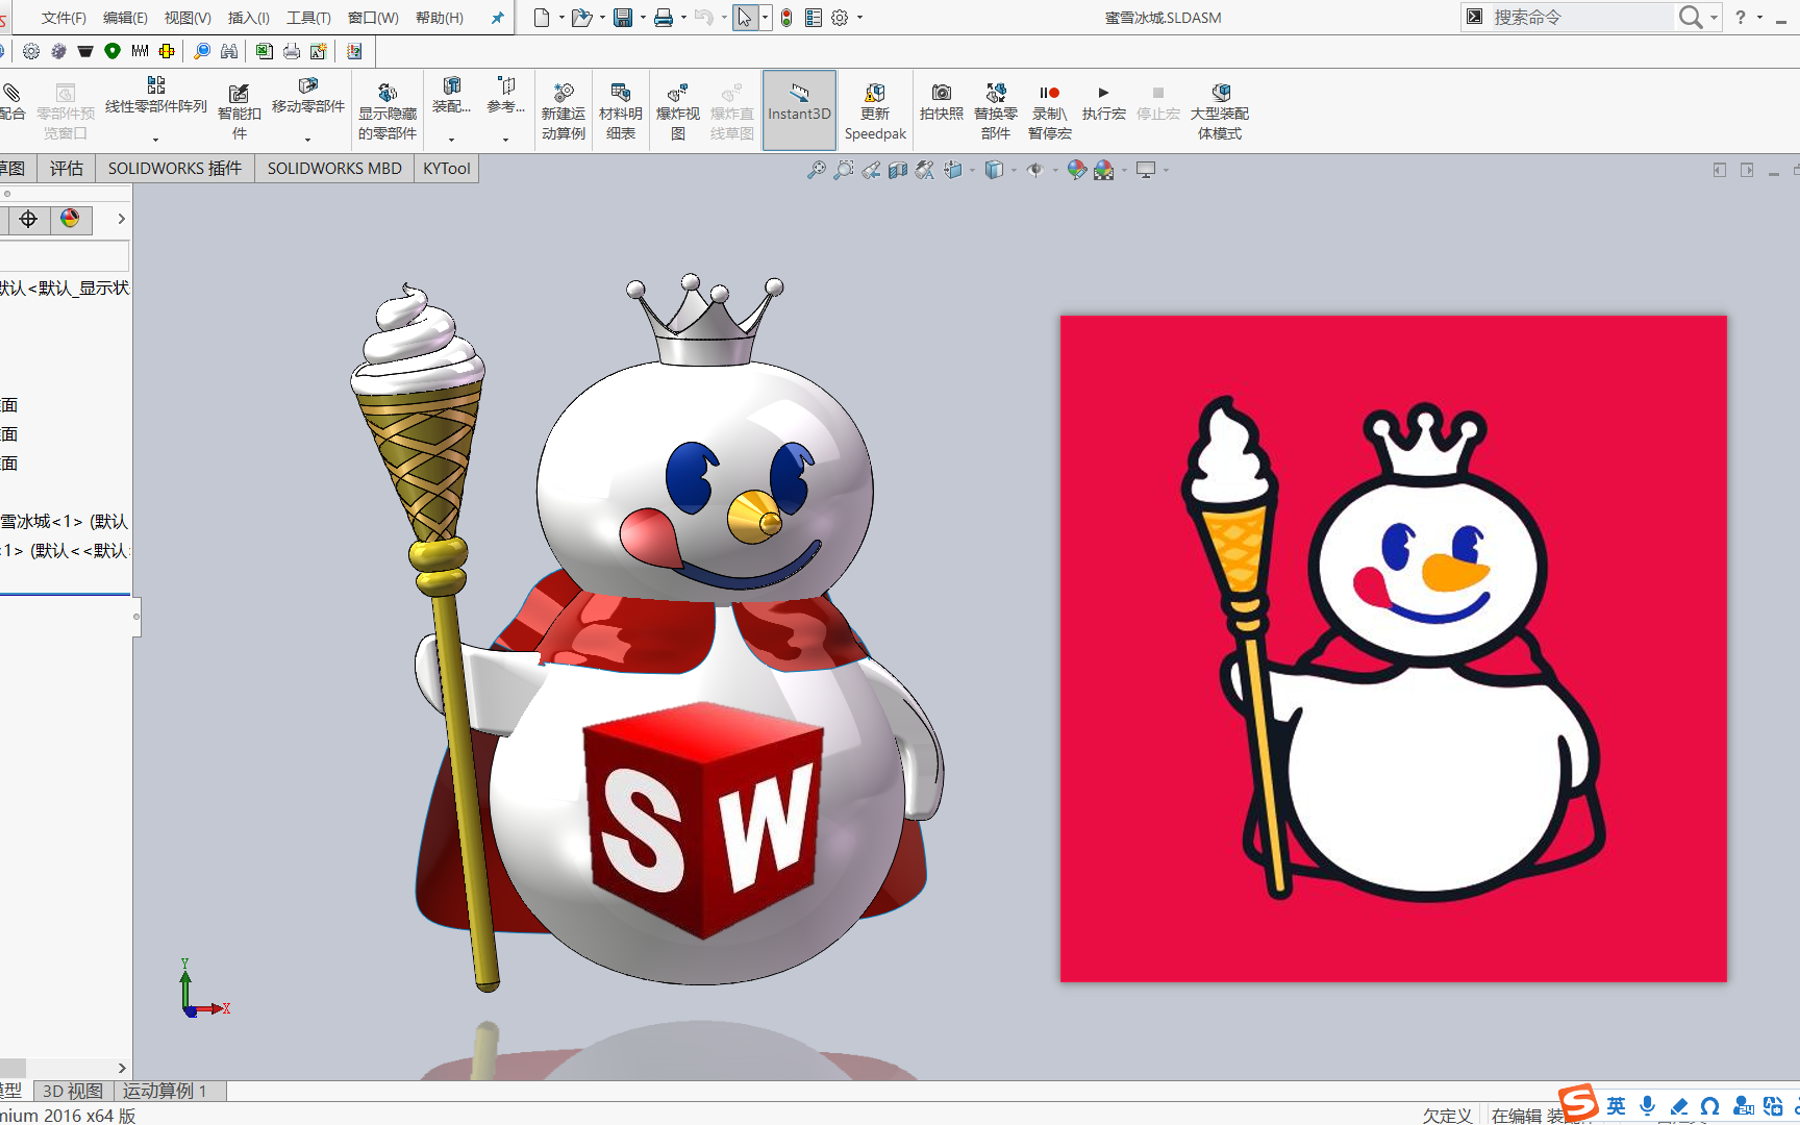
Task: Click the 更新 Speedpak tool
Action: coord(875,110)
